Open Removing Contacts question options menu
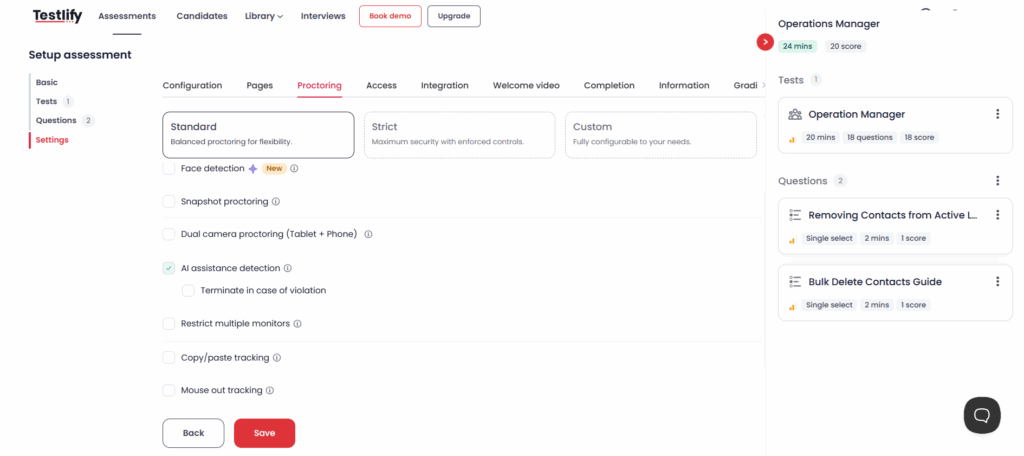Screen dimensions: 1024x456 pos(997,215)
